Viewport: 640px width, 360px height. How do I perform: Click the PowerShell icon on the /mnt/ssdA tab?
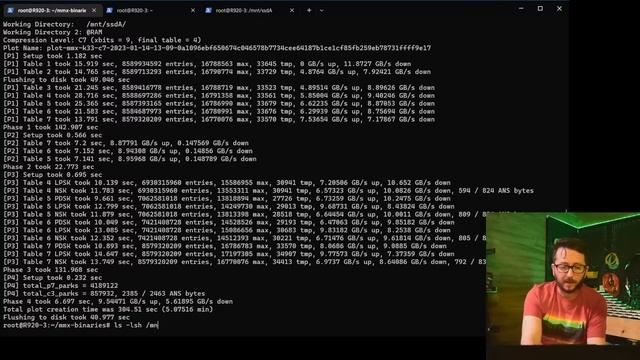tap(209, 10)
